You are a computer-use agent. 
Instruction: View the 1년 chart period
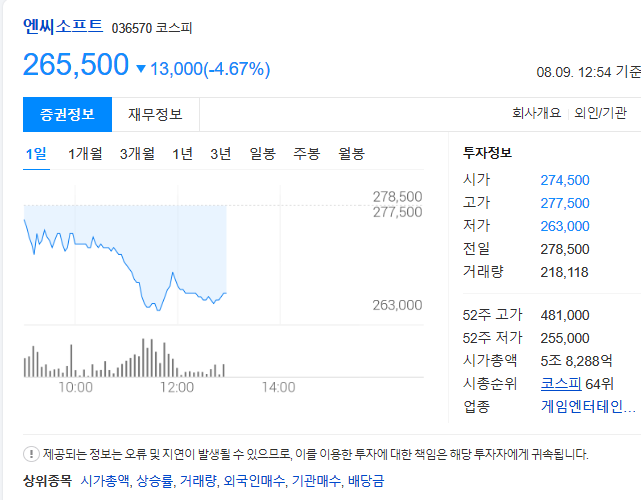pyautogui.click(x=182, y=154)
